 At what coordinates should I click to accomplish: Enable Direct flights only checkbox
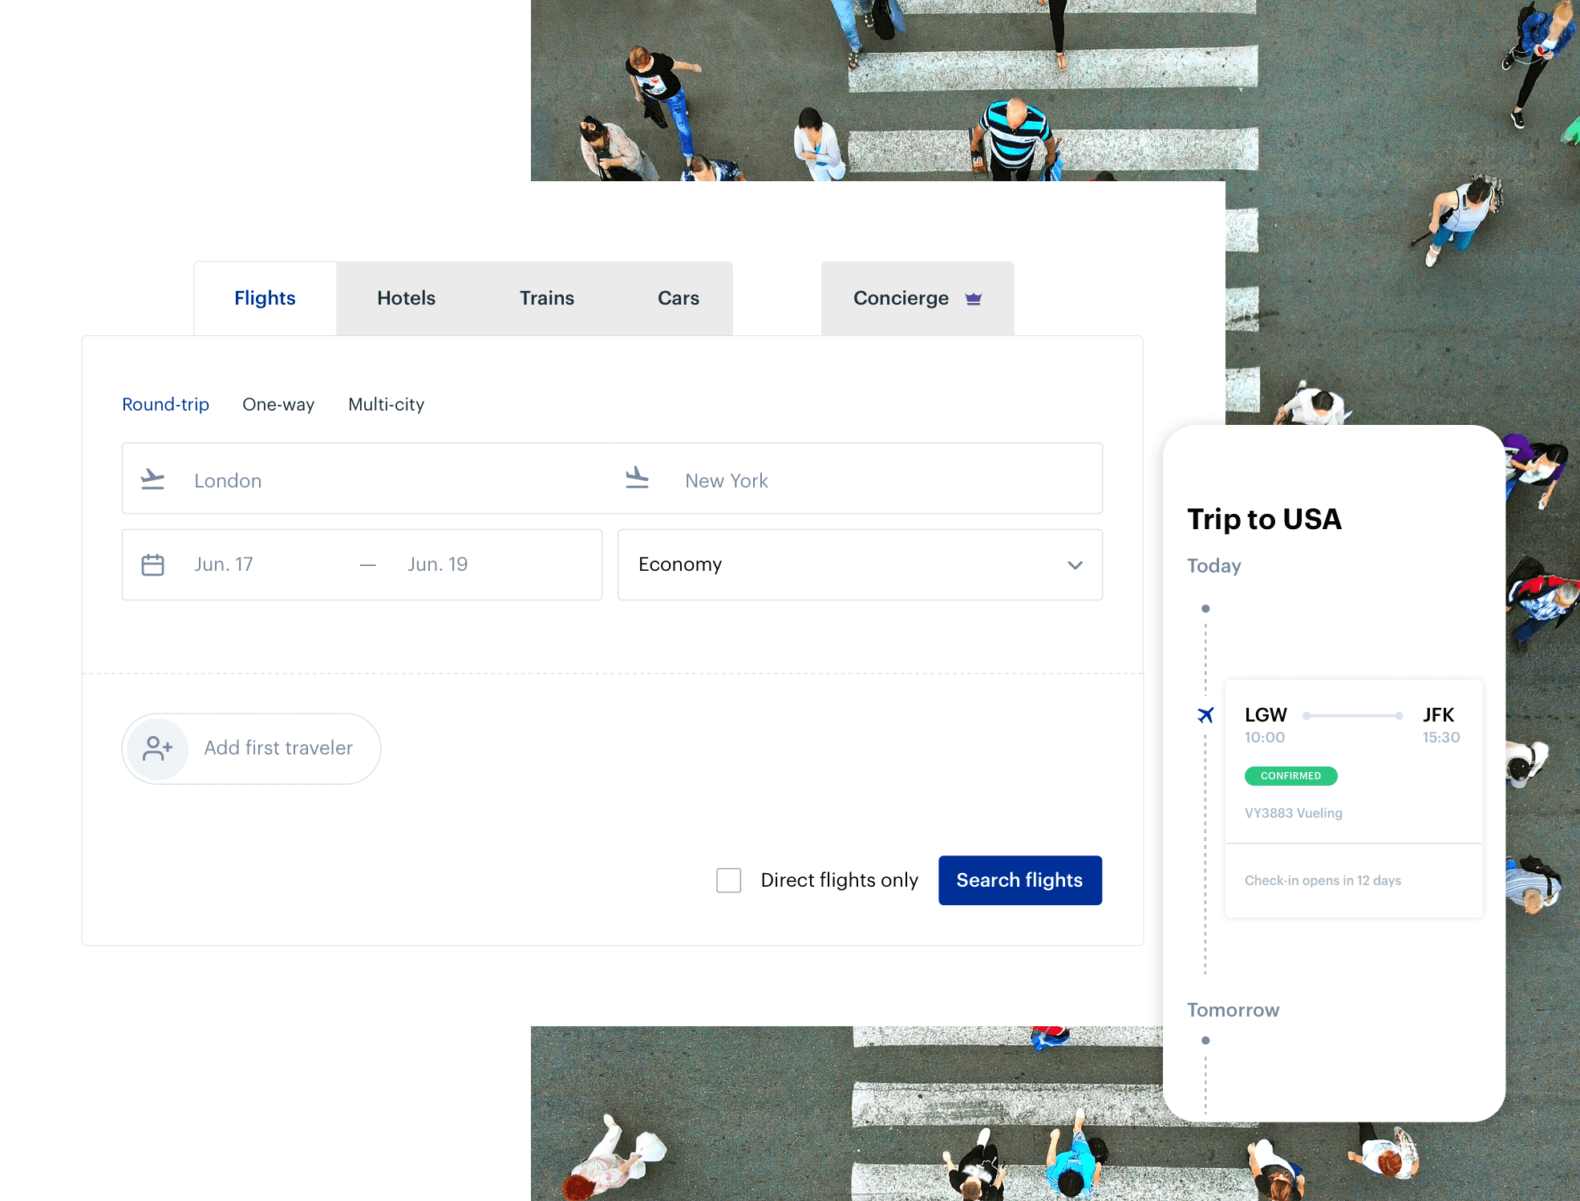coord(729,880)
